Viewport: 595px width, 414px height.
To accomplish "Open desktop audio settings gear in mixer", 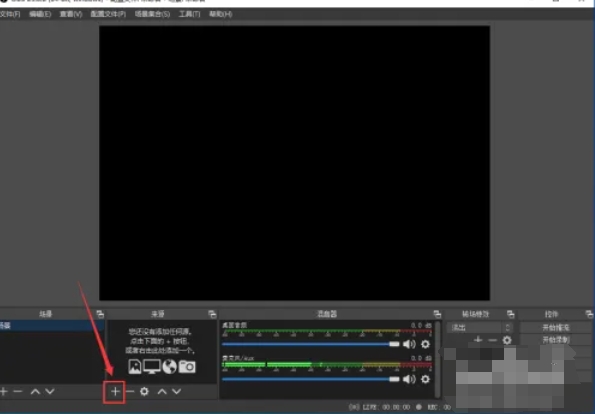I will pos(425,344).
